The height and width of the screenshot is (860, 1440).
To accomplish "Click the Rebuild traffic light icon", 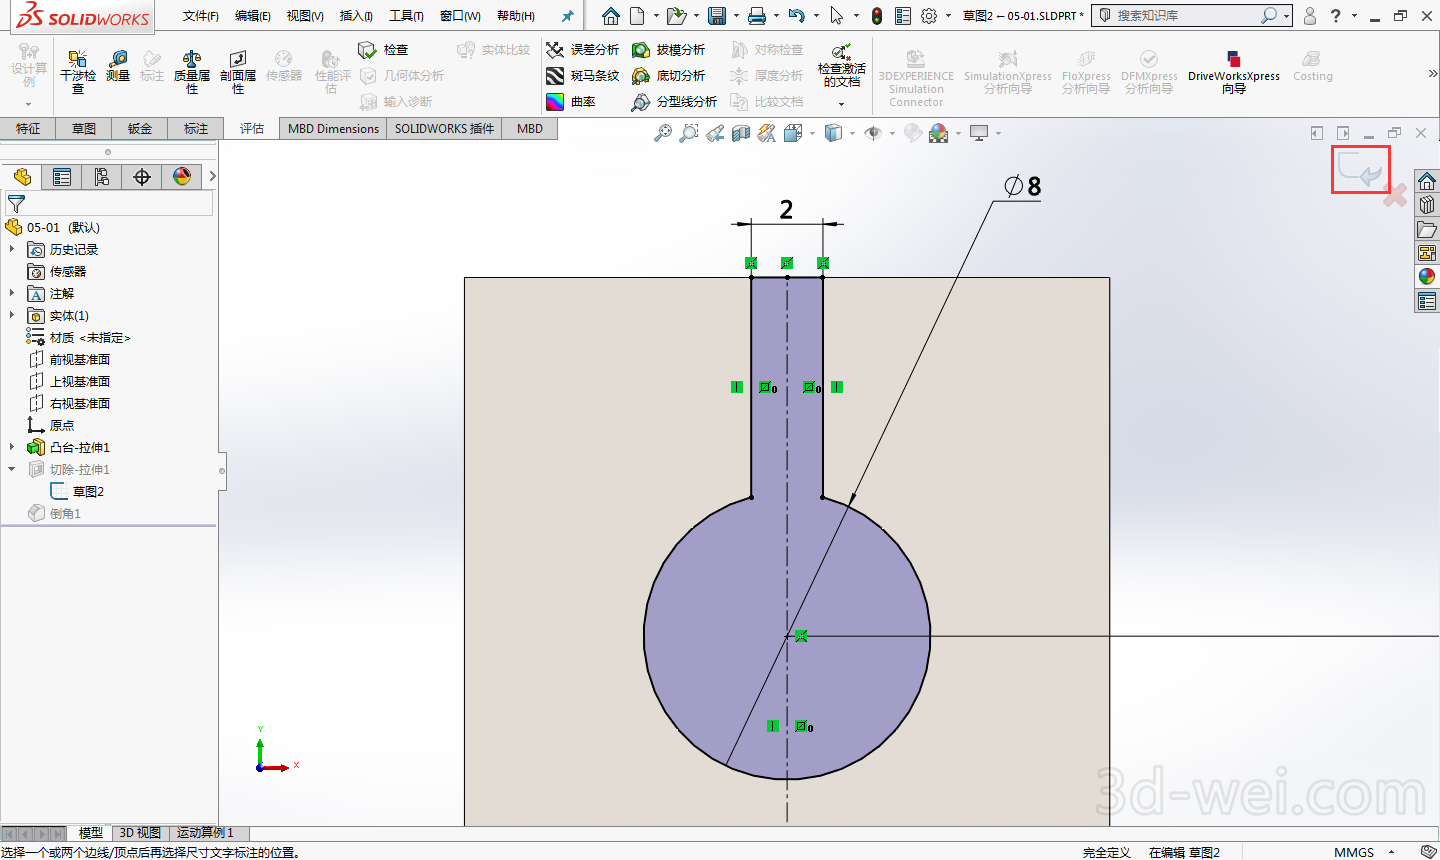I will pos(877,16).
